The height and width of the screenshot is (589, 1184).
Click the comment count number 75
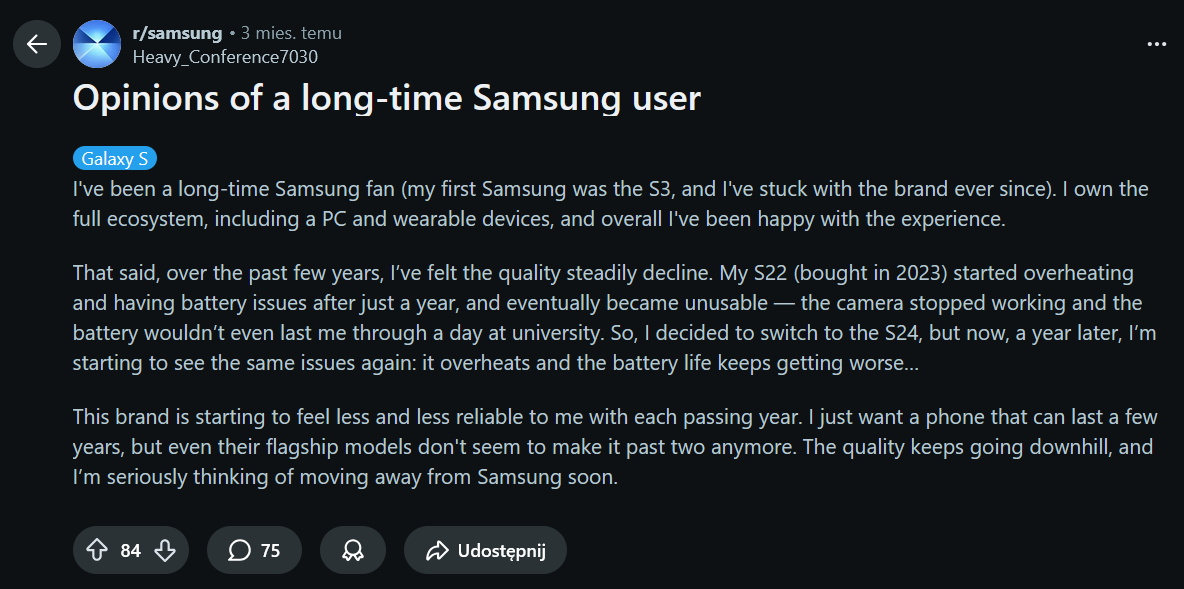270,550
